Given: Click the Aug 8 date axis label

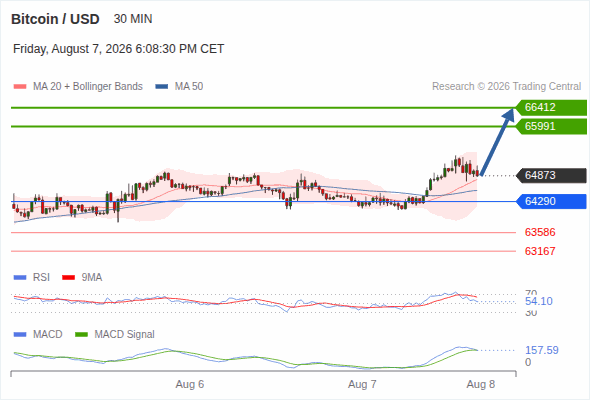Looking at the screenshot, I should click(x=481, y=384).
